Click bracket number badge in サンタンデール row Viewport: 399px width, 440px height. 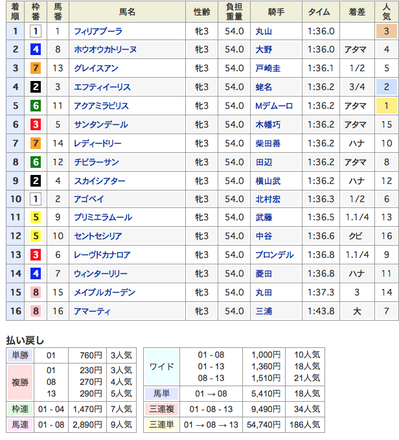click(x=36, y=125)
